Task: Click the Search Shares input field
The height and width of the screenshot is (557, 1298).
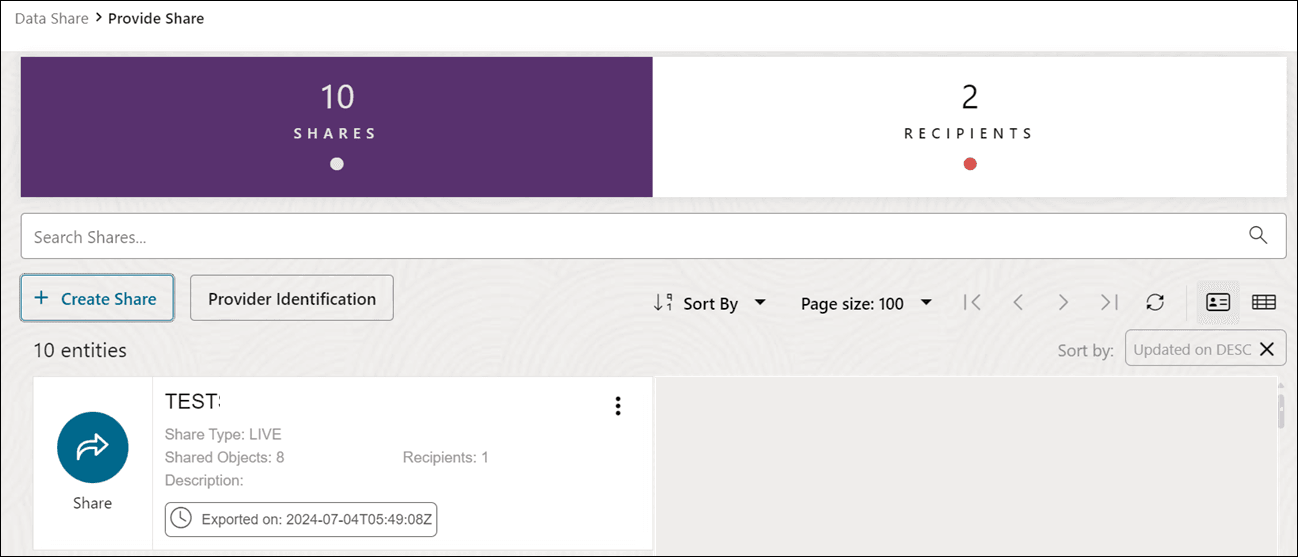Action: [x=630, y=237]
